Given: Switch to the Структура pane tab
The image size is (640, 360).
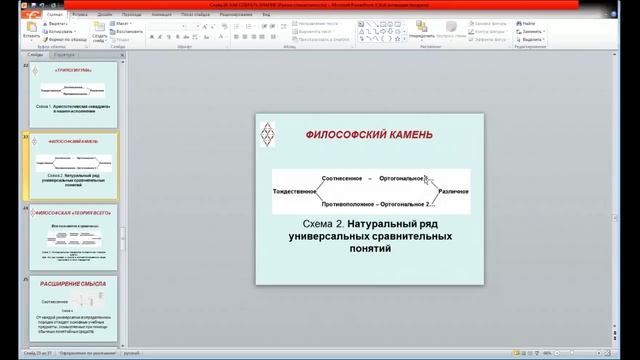Looking at the screenshot, I should click(64, 55).
